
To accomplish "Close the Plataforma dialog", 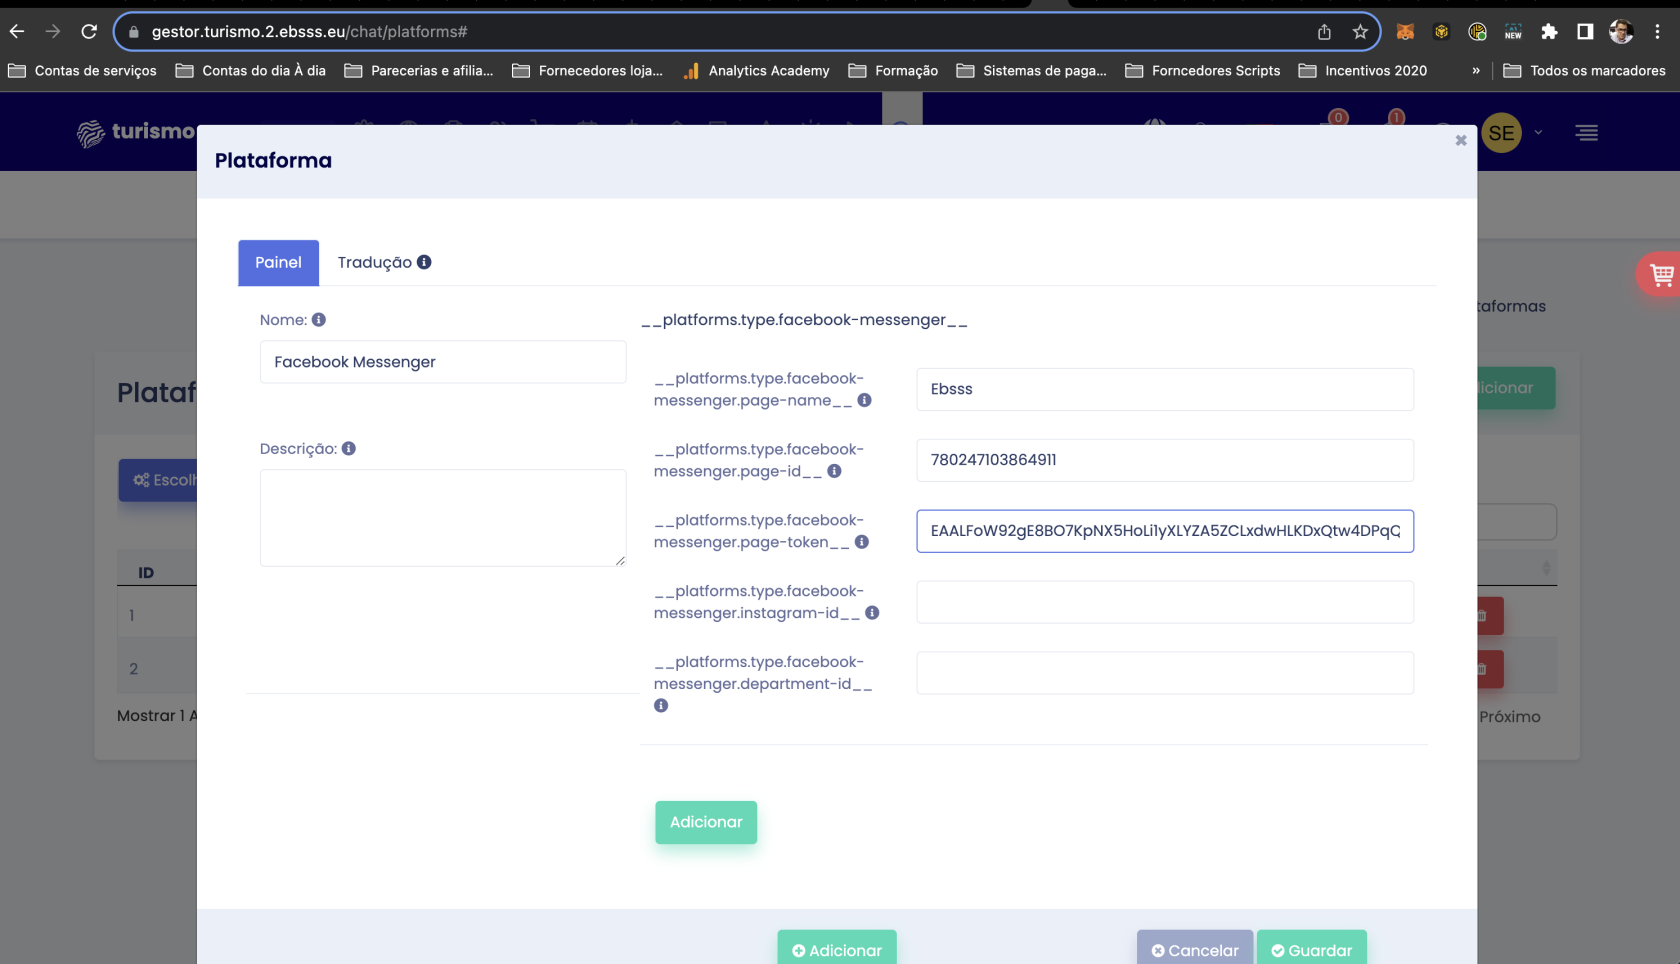I will (1461, 141).
